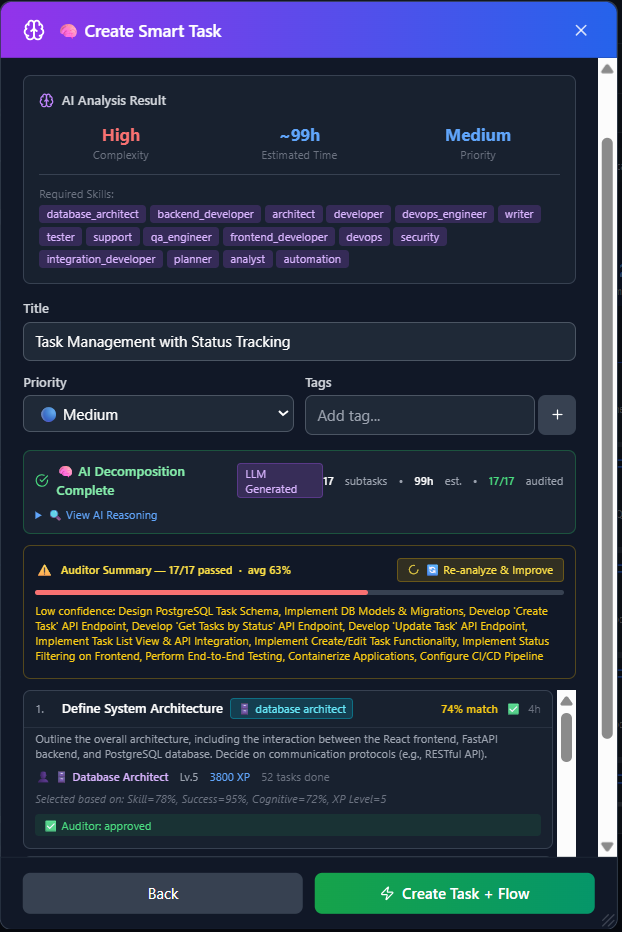Click the automation skill tag

pos(312,259)
